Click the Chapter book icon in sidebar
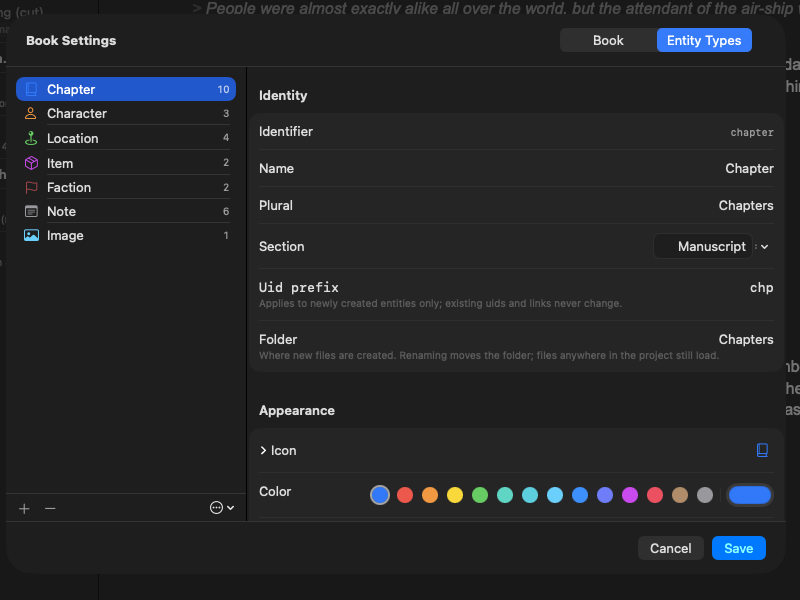Image resolution: width=800 pixels, height=600 pixels. click(31, 89)
